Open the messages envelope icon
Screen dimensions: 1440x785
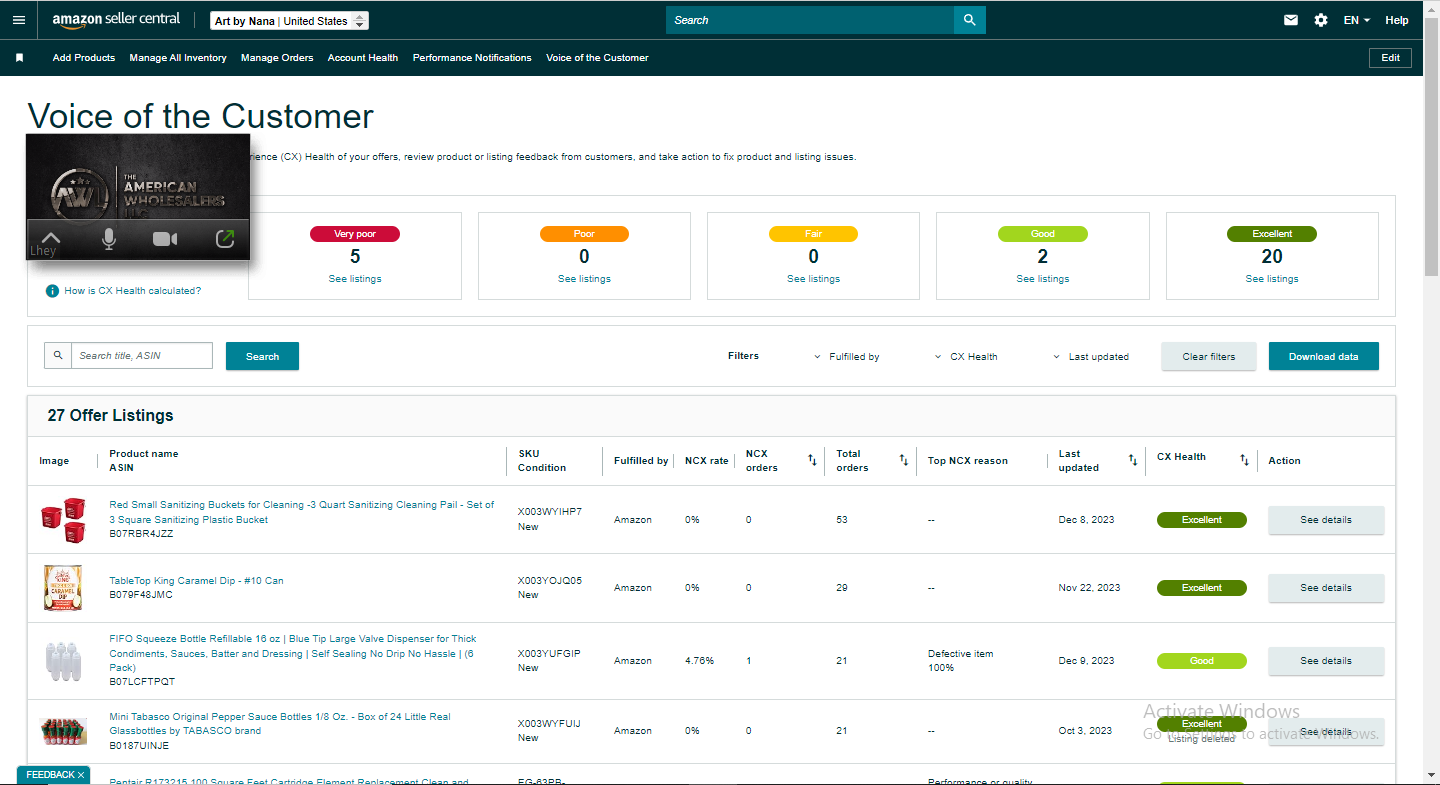pos(1291,20)
